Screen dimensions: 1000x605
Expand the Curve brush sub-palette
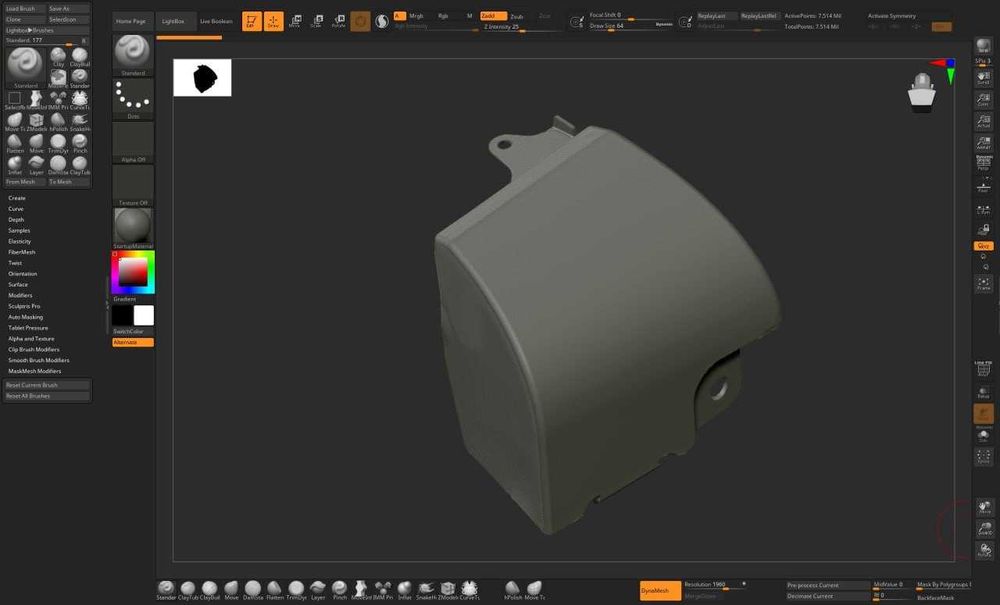(x=16, y=209)
